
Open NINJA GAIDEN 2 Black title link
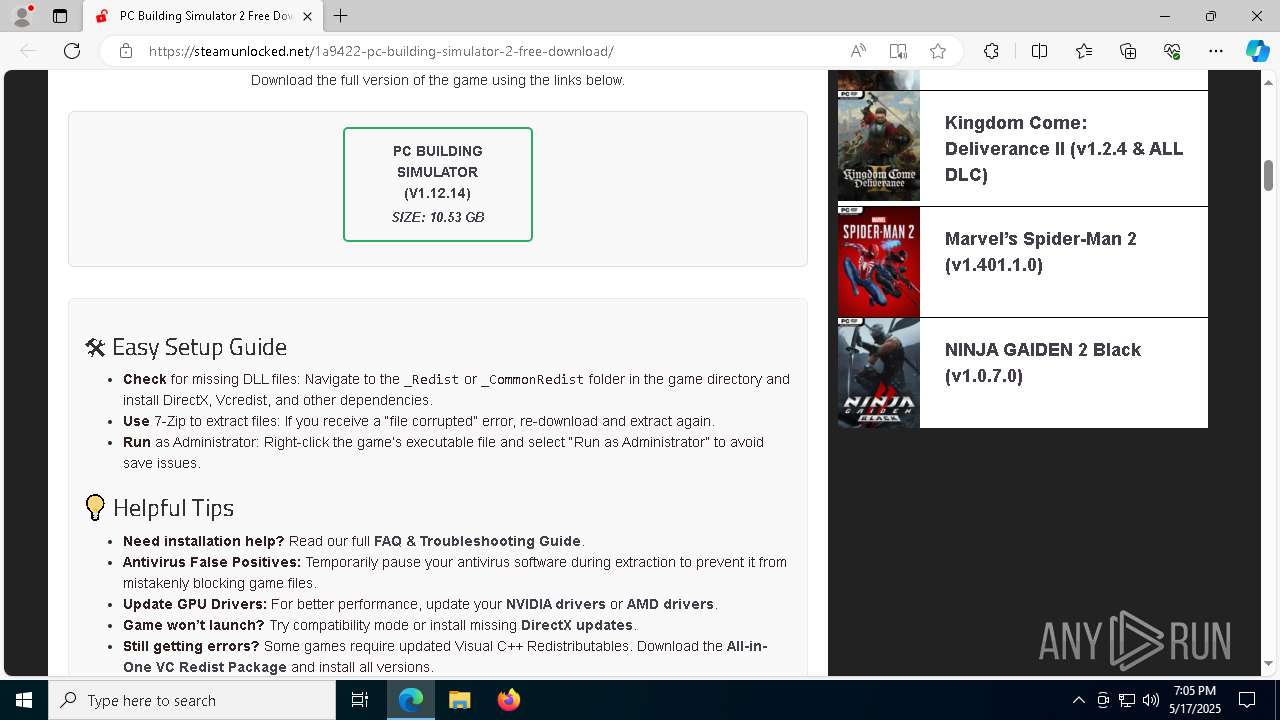click(x=1043, y=363)
